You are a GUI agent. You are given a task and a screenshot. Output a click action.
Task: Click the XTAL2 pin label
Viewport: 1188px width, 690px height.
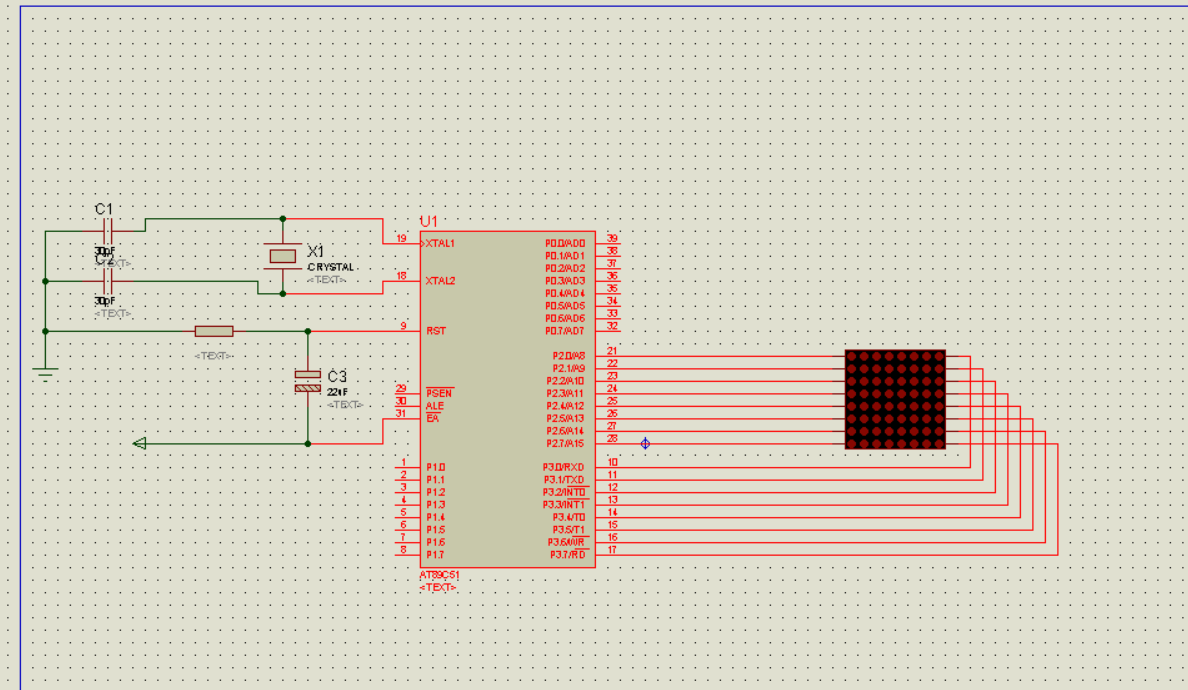(440, 281)
